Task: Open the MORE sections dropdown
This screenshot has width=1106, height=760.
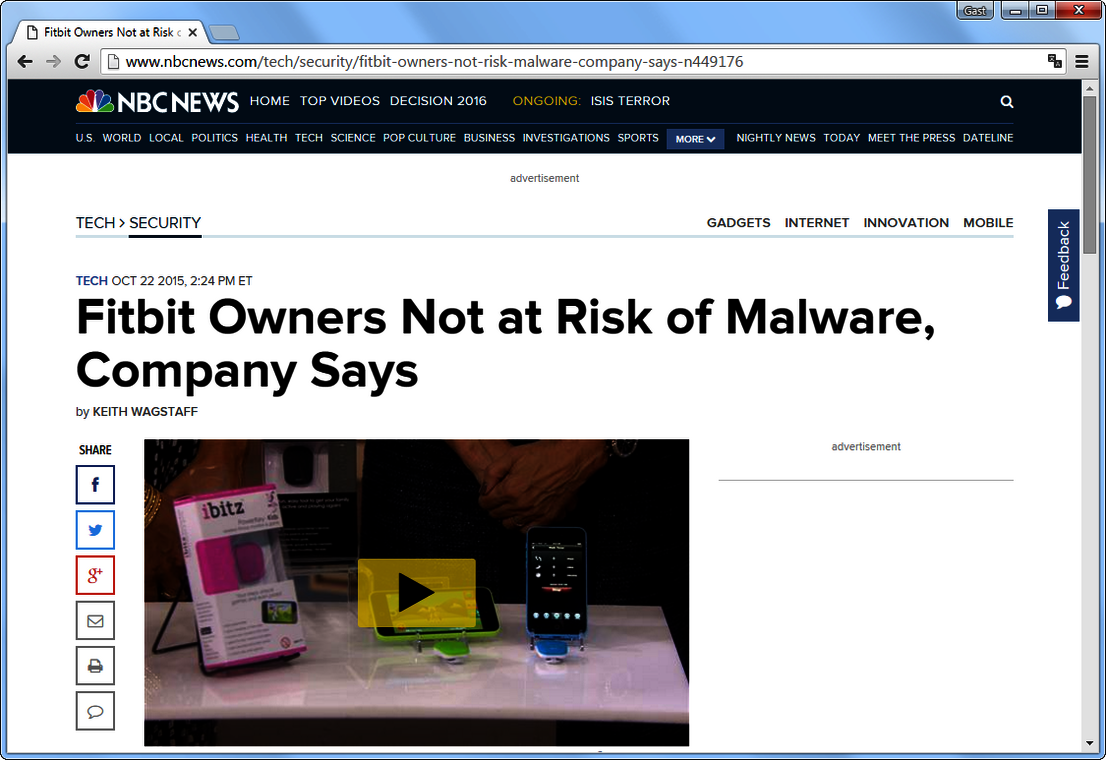Action: point(694,138)
